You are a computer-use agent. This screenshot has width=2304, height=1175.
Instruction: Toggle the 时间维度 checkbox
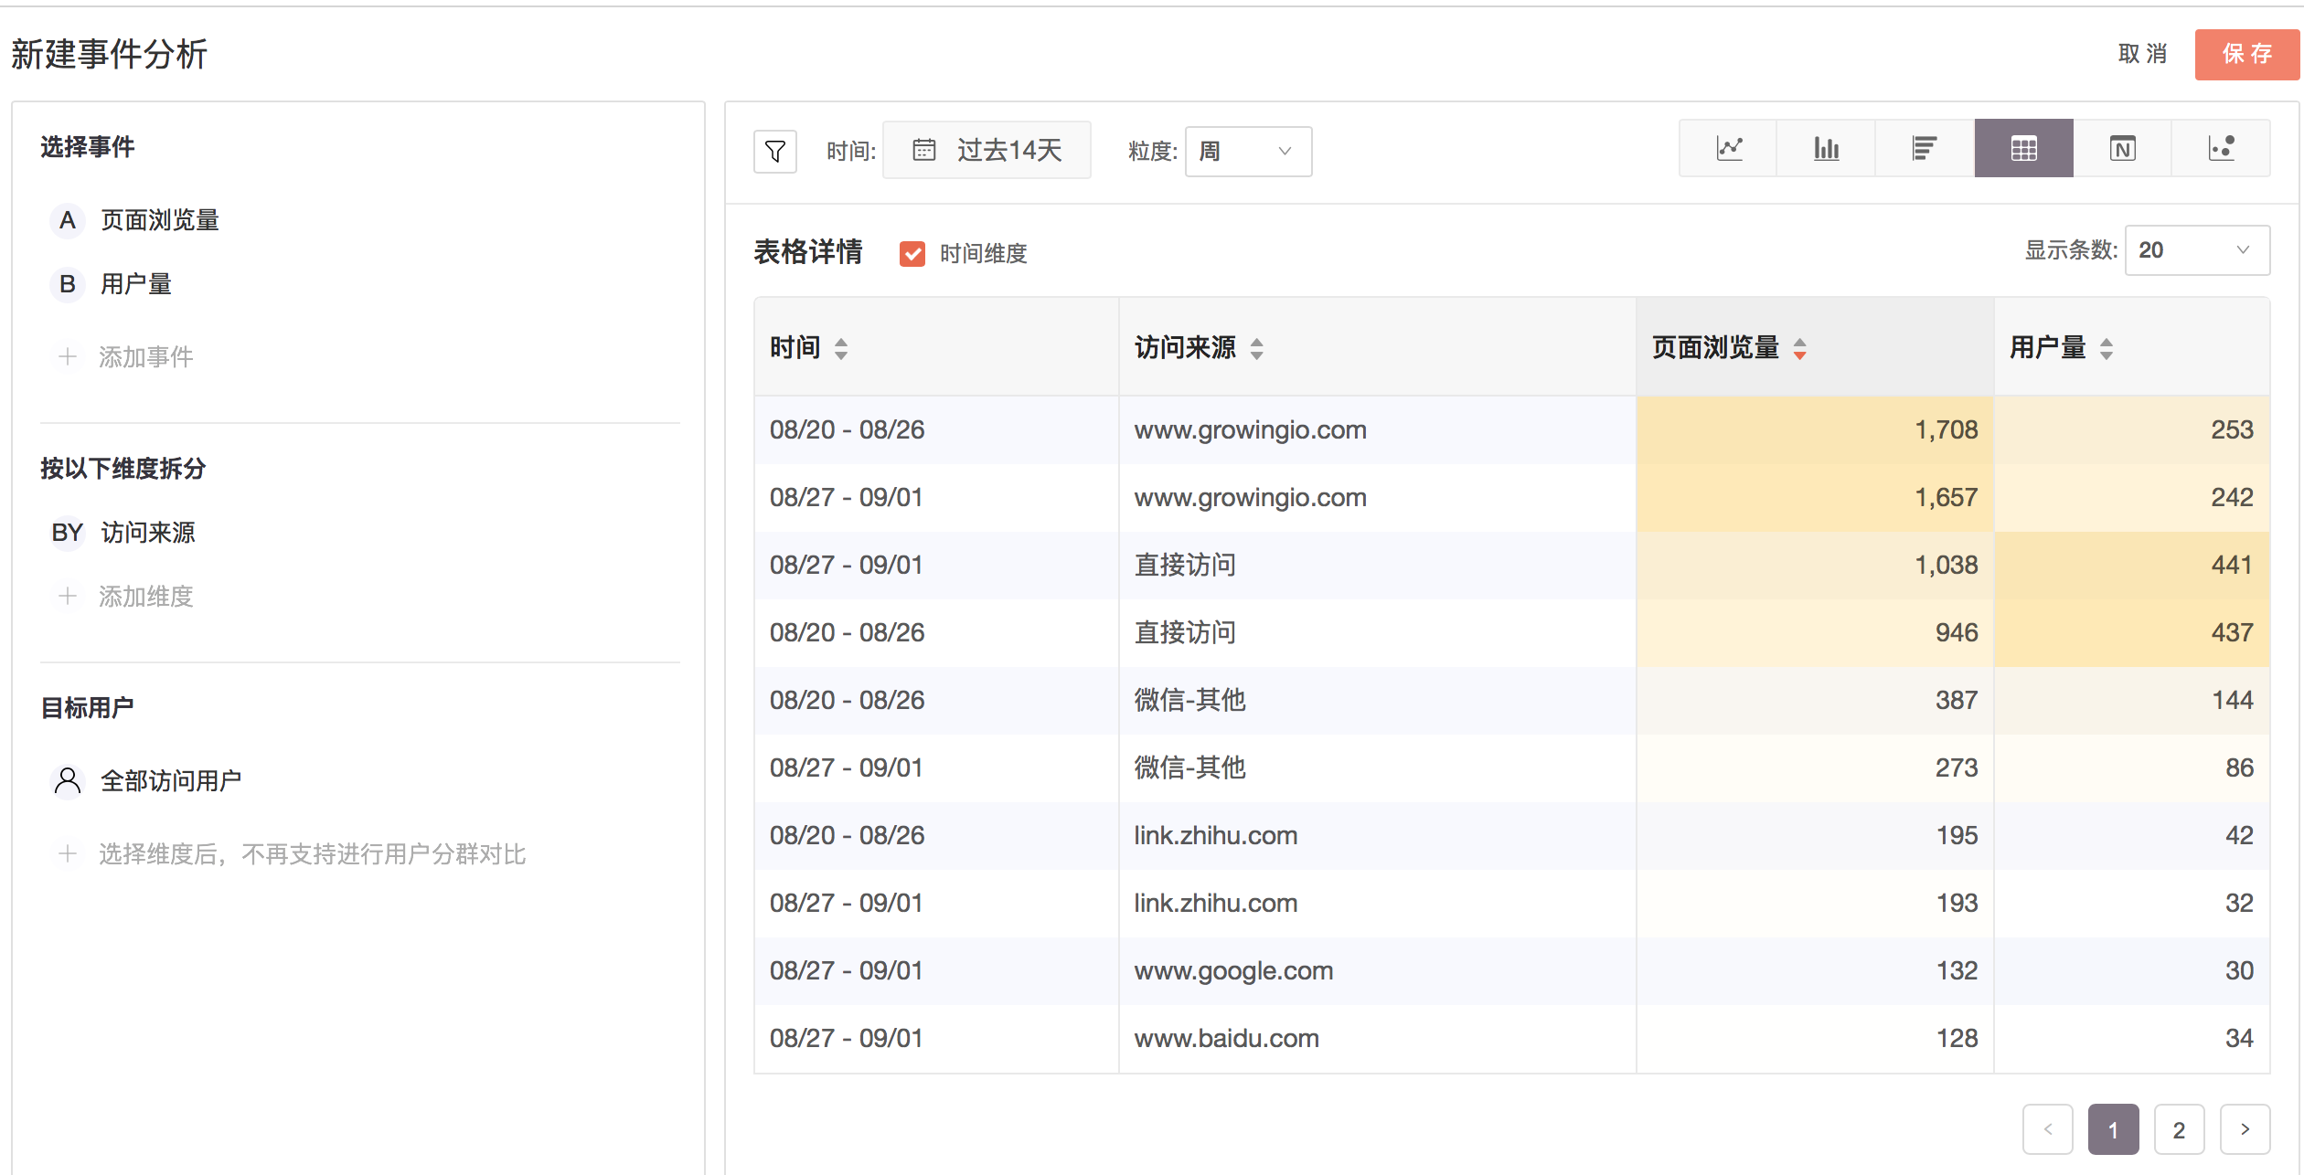[912, 254]
